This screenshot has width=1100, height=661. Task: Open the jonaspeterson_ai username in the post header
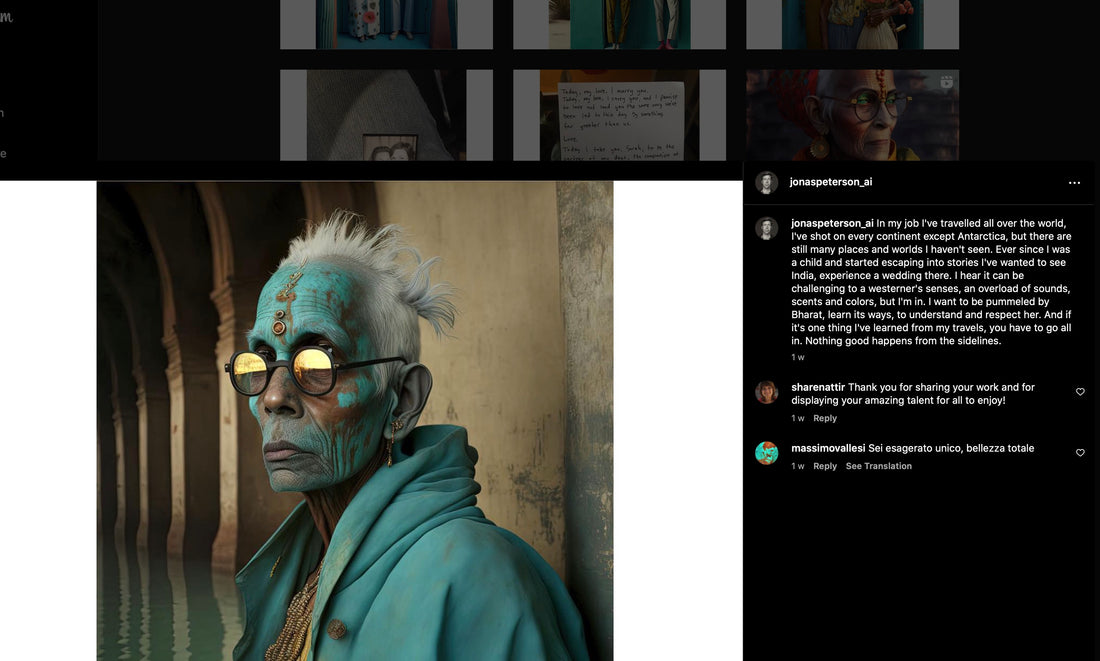point(830,182)
